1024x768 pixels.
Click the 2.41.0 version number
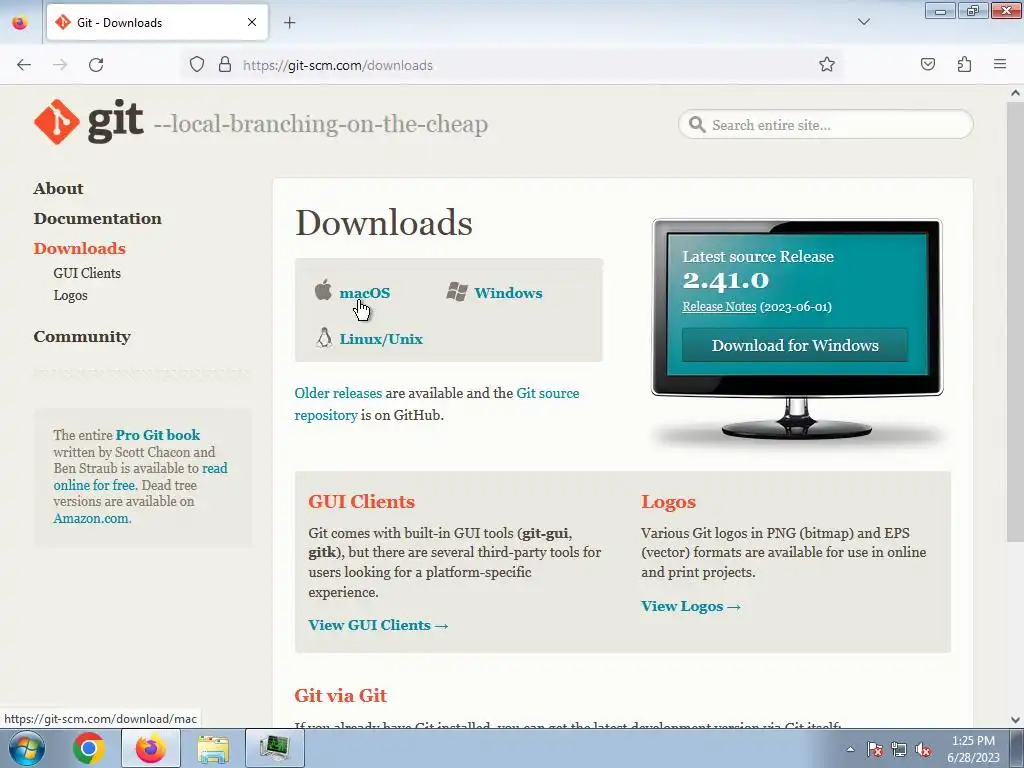(726, 280)
